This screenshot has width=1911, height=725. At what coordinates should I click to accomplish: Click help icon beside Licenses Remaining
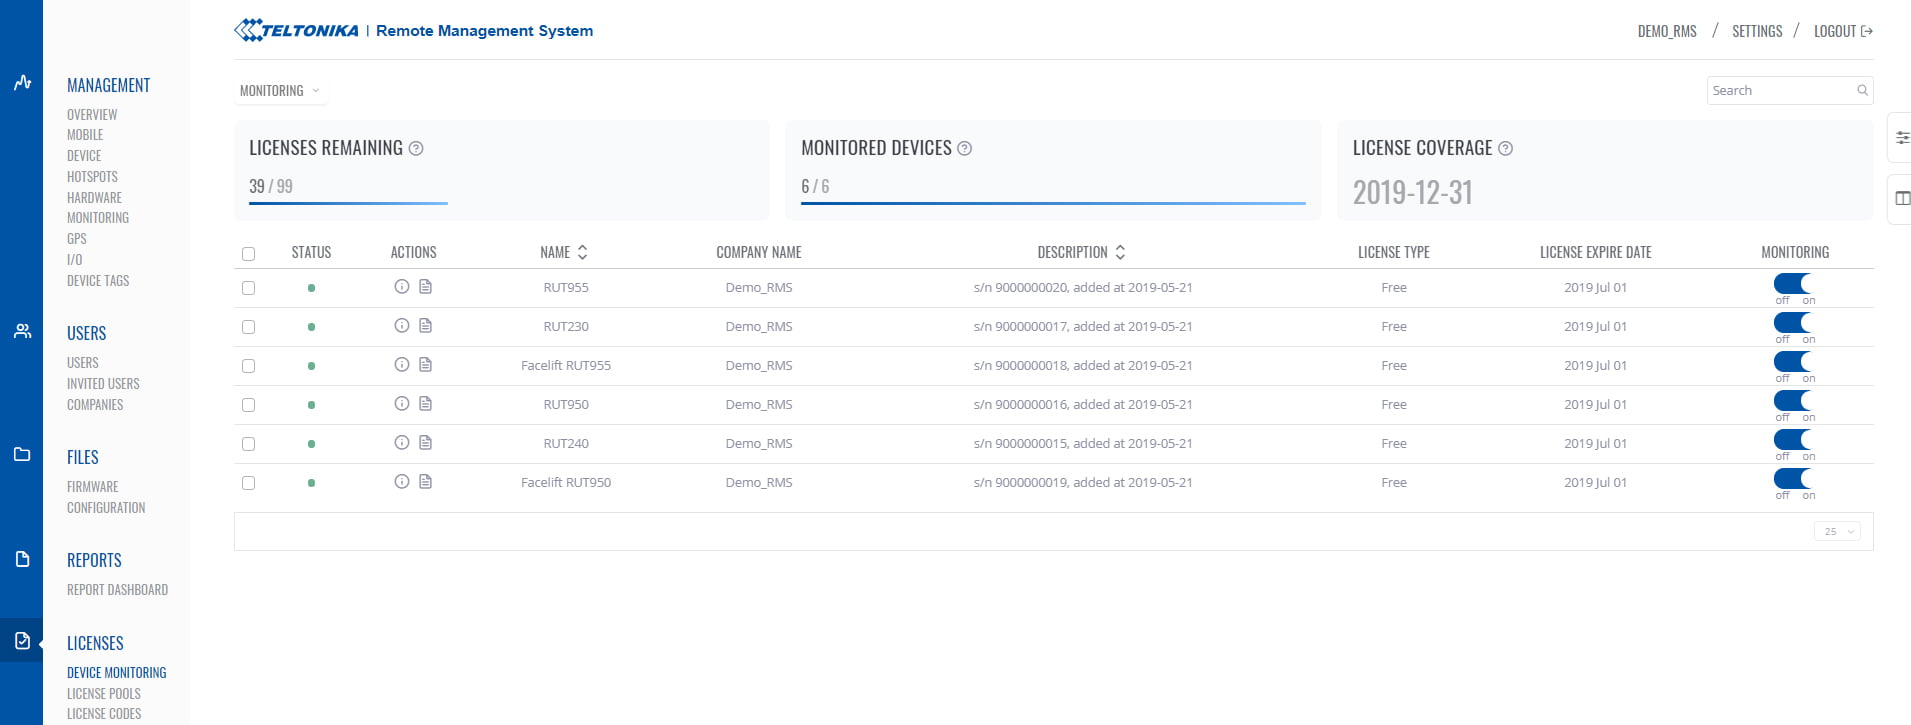coord(416,149)
